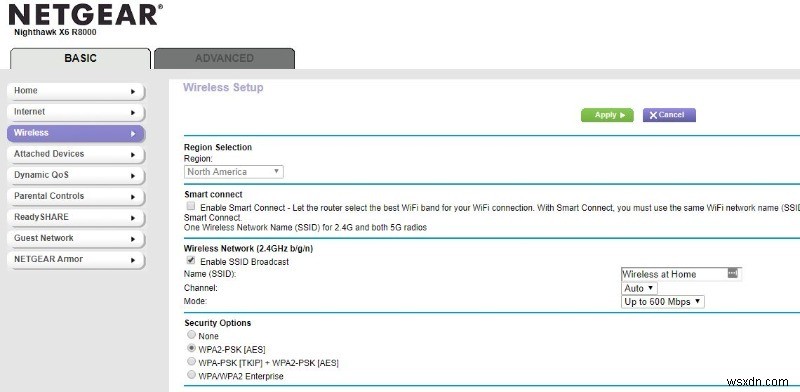The width and height of the screenshot is (800, 392).
Task: Click the Wireless Network (2.4GHz b/g/n) heading
Action: click(x=248, y=249)
